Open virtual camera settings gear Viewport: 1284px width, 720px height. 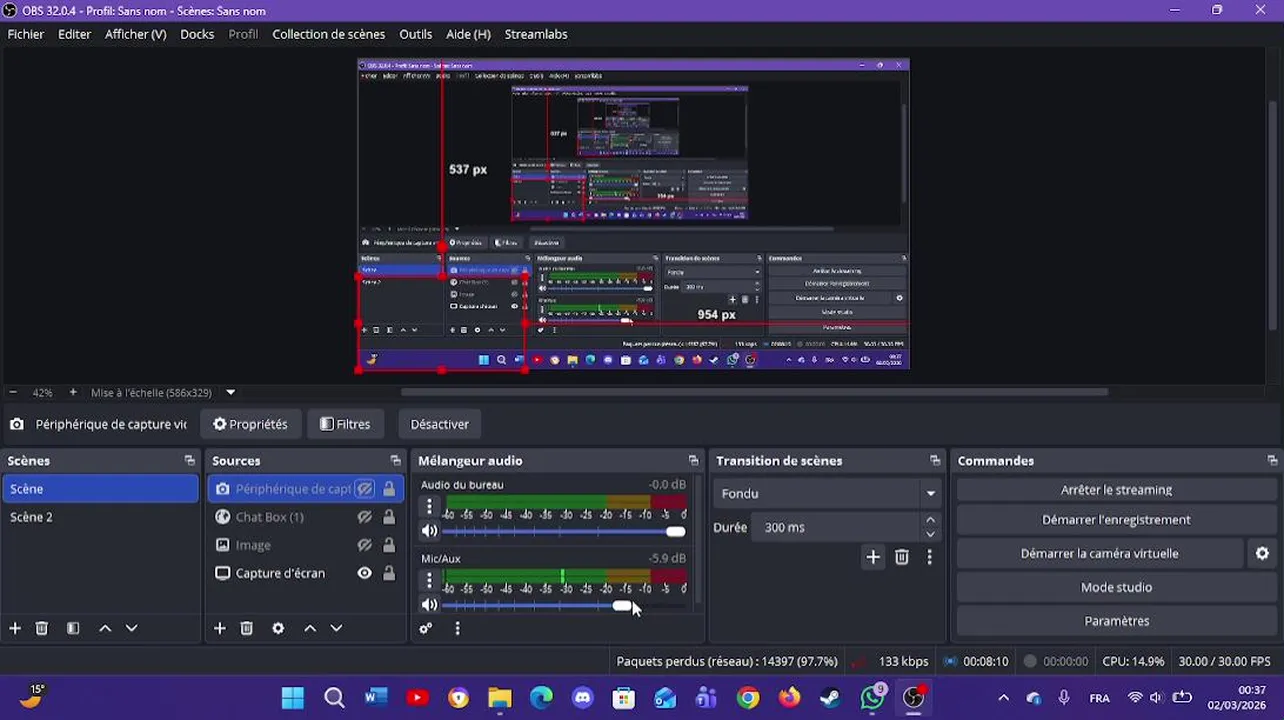pos(1262,553)
